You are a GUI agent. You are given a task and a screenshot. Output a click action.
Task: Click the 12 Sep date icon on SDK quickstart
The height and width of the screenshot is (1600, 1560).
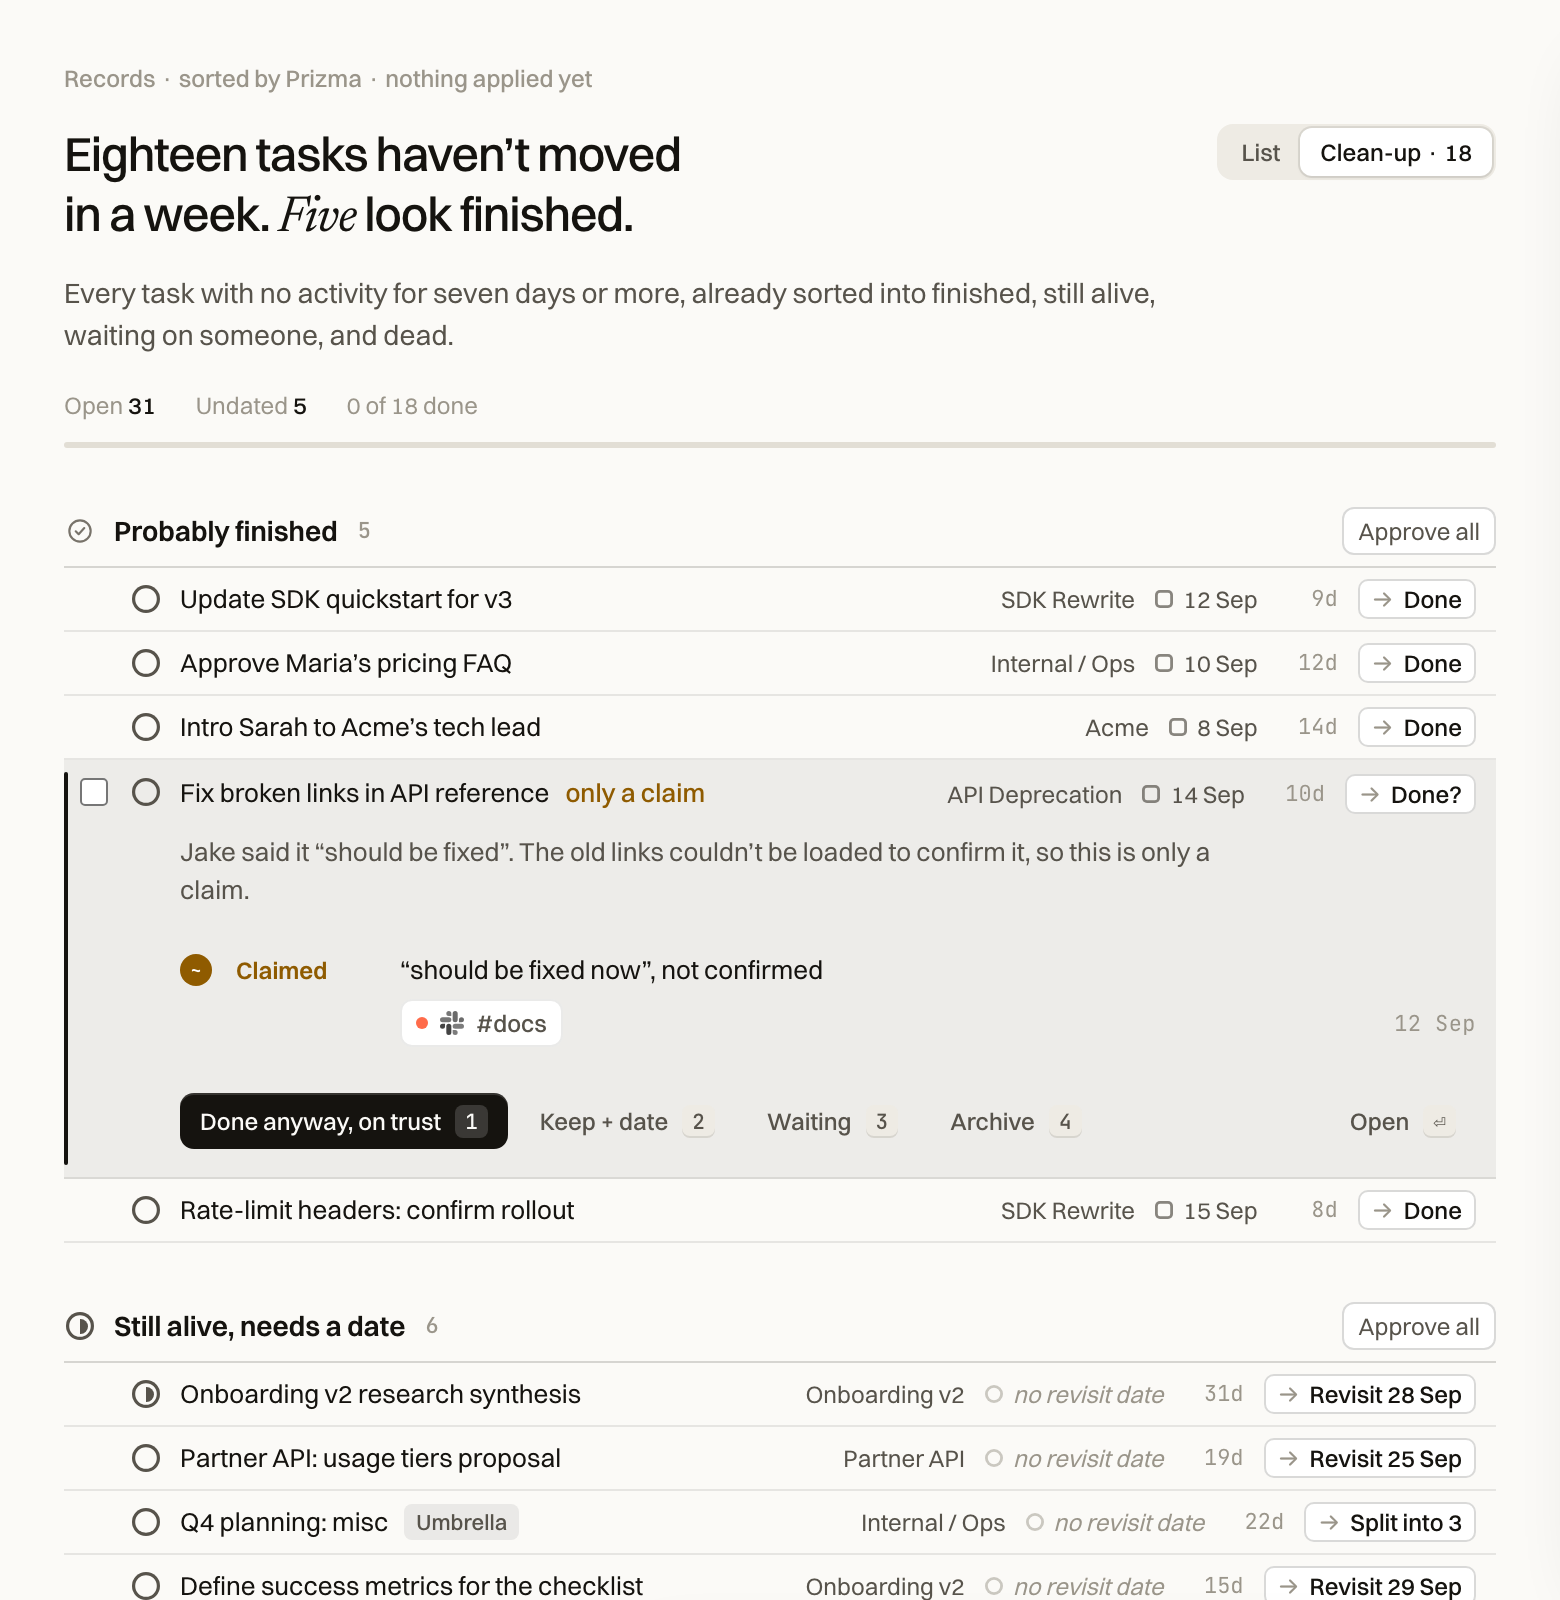(x=1164, y=599)
